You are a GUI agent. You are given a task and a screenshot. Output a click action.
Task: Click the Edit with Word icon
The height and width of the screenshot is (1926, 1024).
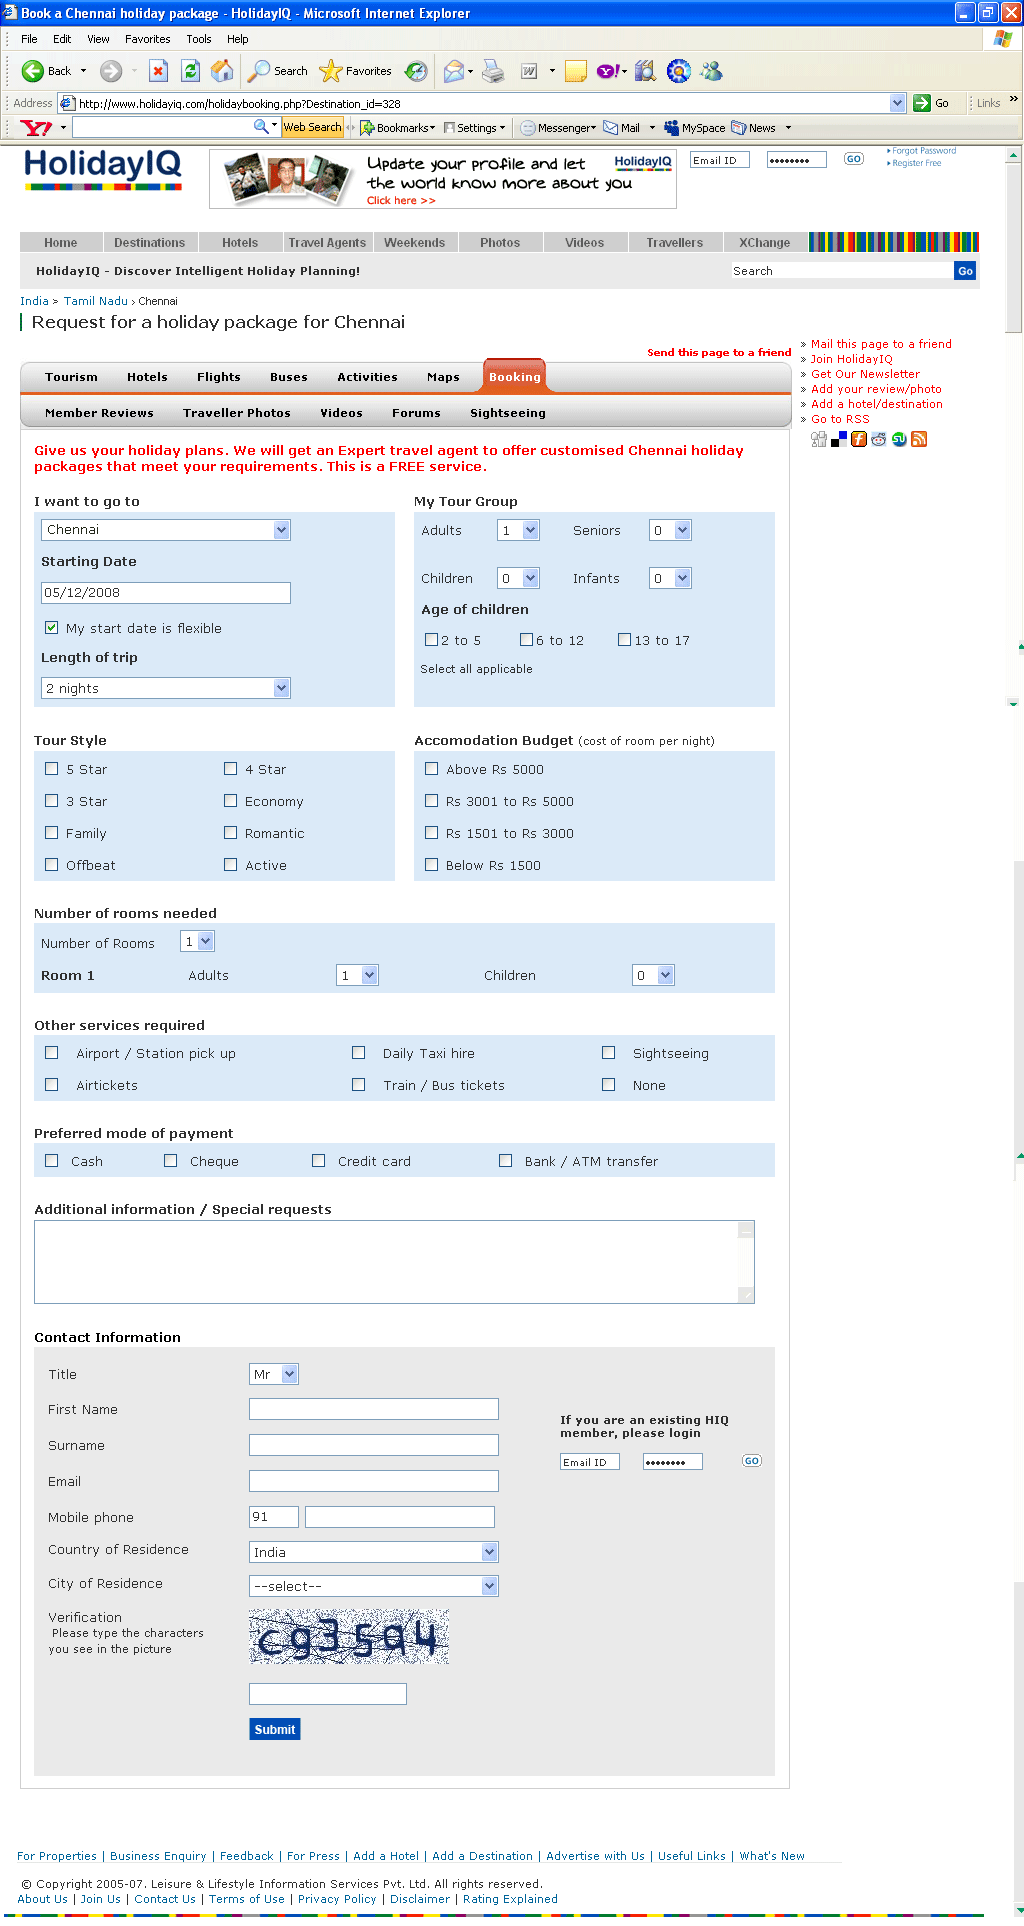tap(529, 71)
